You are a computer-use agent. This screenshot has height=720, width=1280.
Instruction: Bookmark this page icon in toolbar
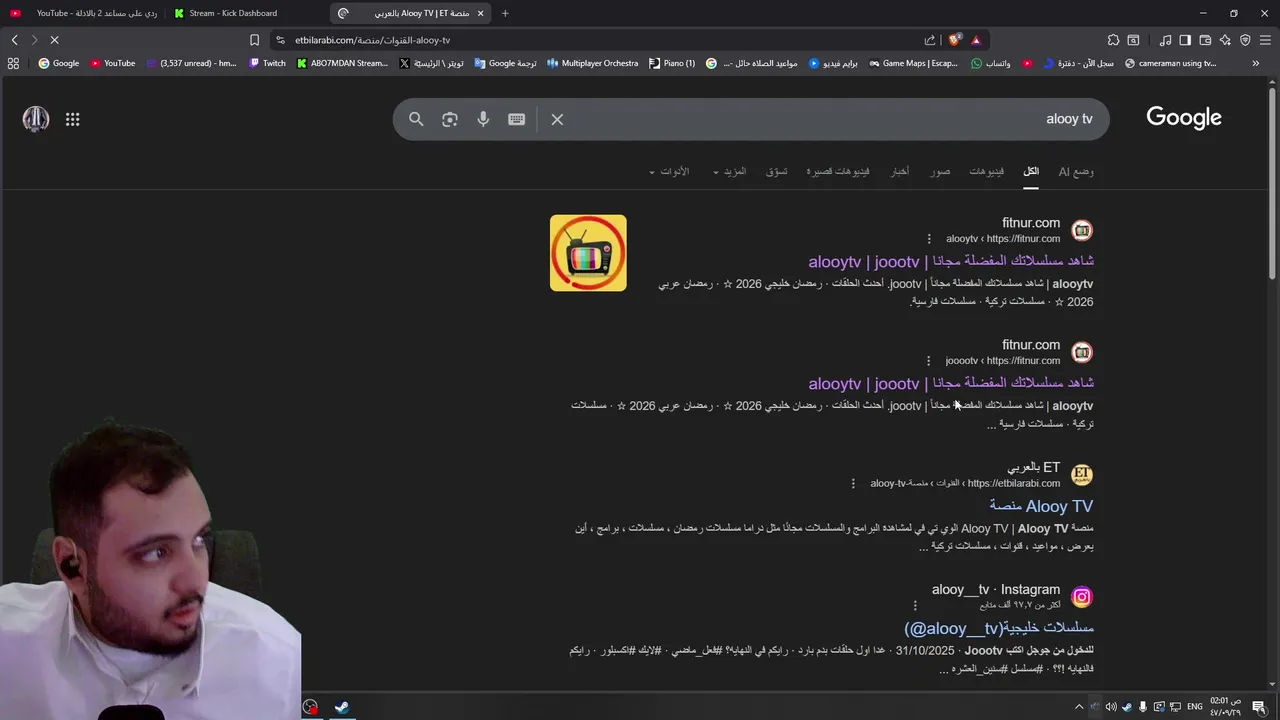[x=254, y=40]
